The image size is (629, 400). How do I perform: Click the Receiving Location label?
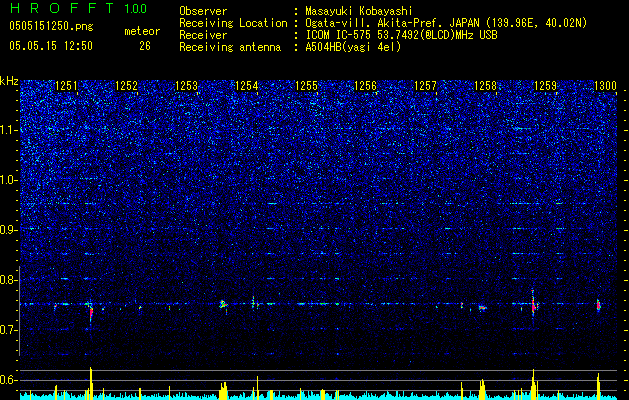pyautogui.click(x=233, y=23)
